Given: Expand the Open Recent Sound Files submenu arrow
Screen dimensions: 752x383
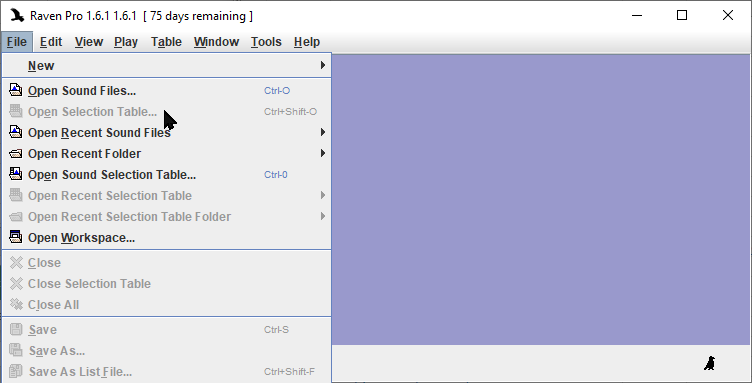Looking at the screenshot, I should click(x=323, y=132).
